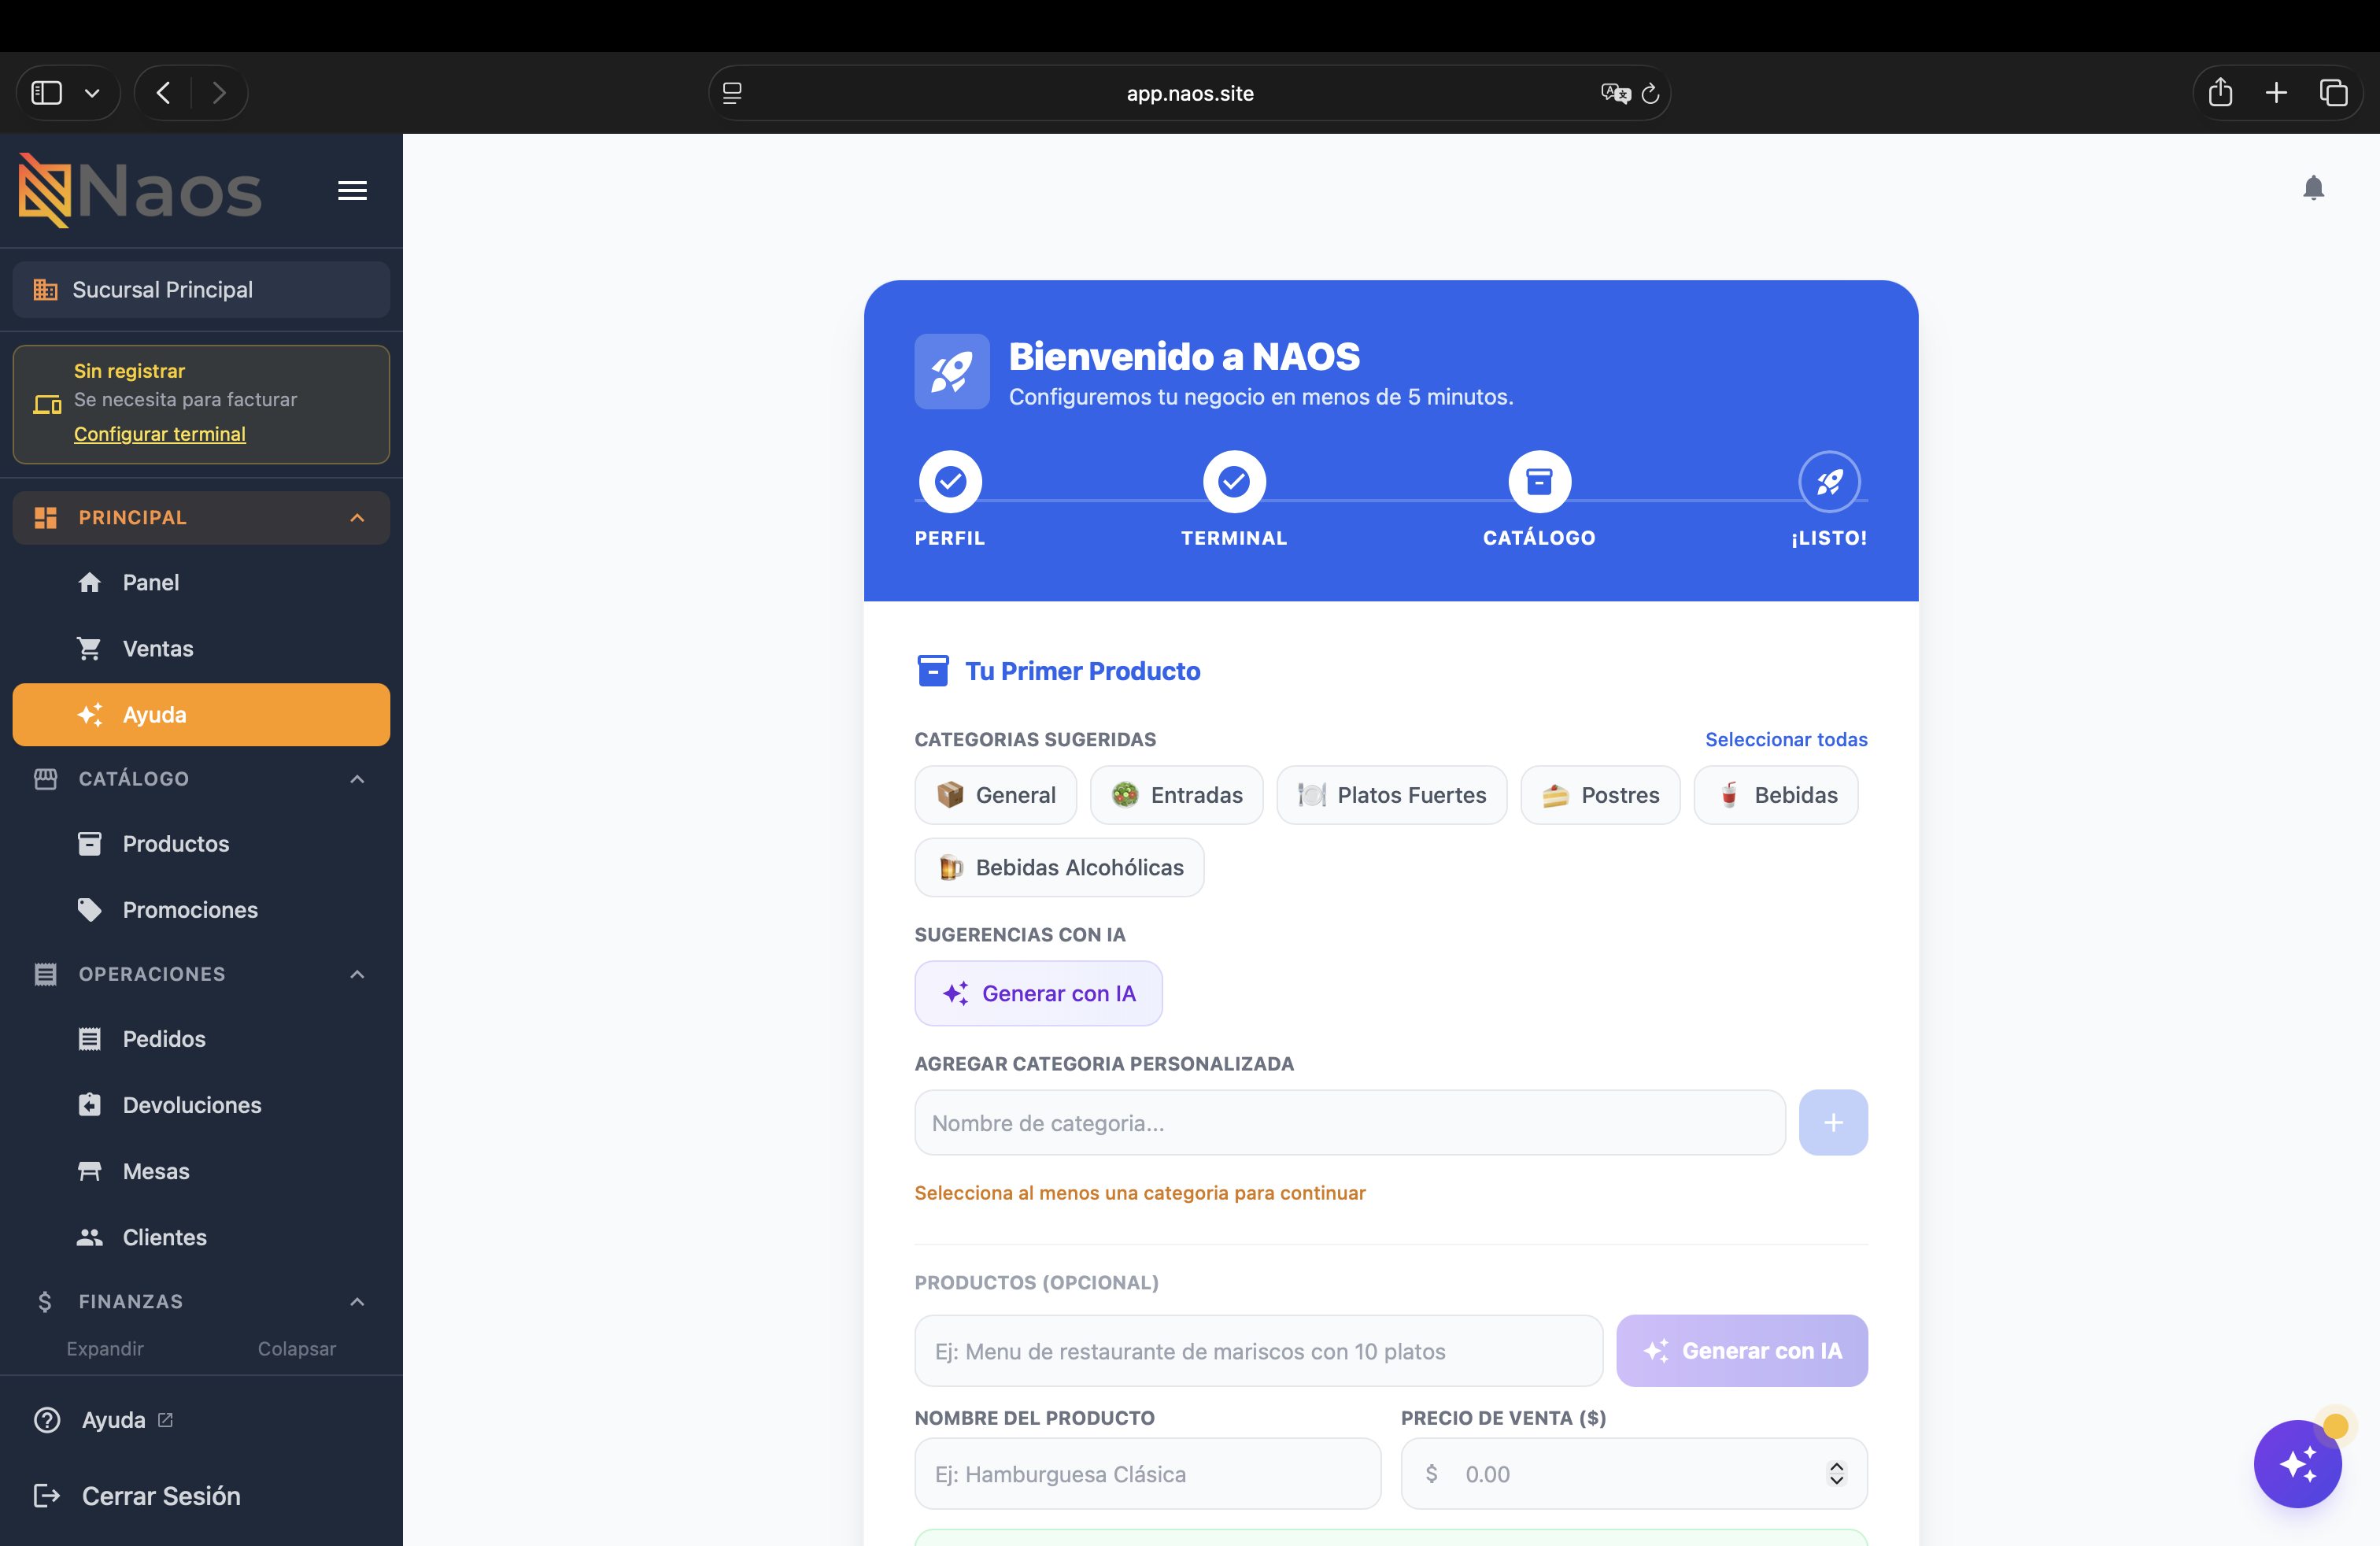
Task: Go back to previous page
Action: [163, 93]
